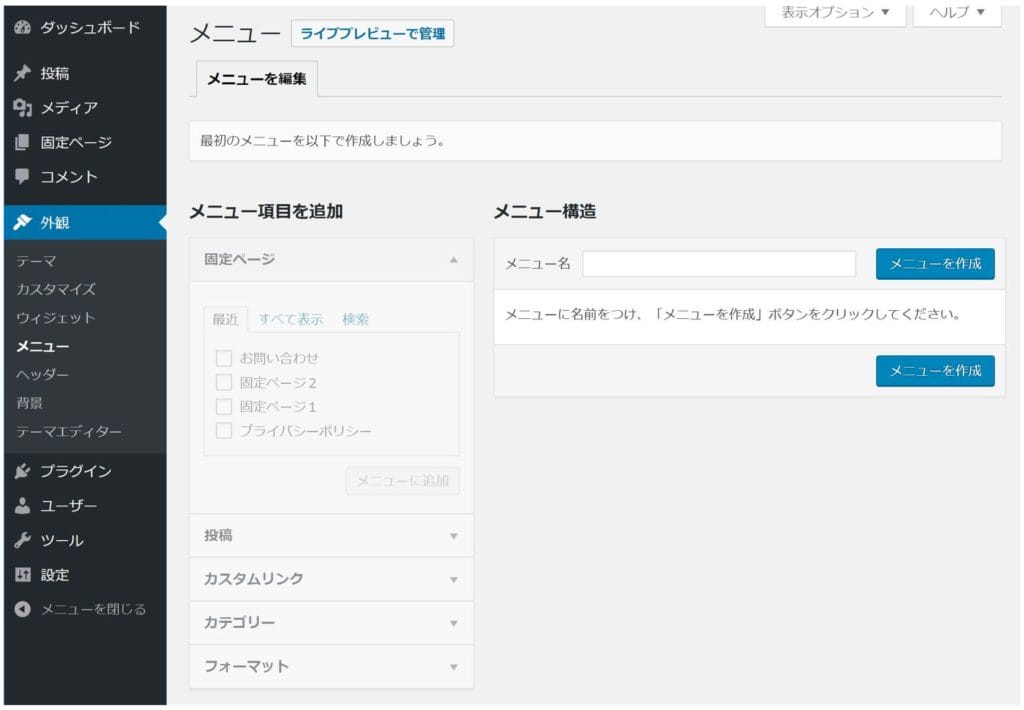Open 設定 in the sidebar
The height and width of the screenshot is (710, 1024).
pyautogui.click(x=55, y=575)
